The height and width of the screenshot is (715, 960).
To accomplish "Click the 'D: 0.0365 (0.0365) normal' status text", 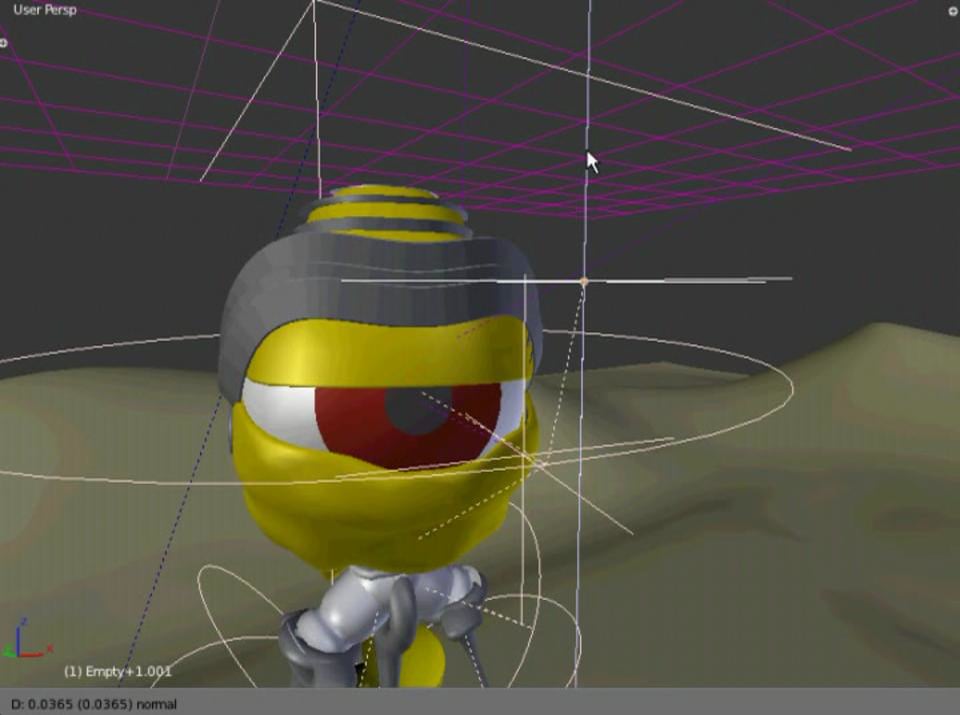I will [94, 704].
